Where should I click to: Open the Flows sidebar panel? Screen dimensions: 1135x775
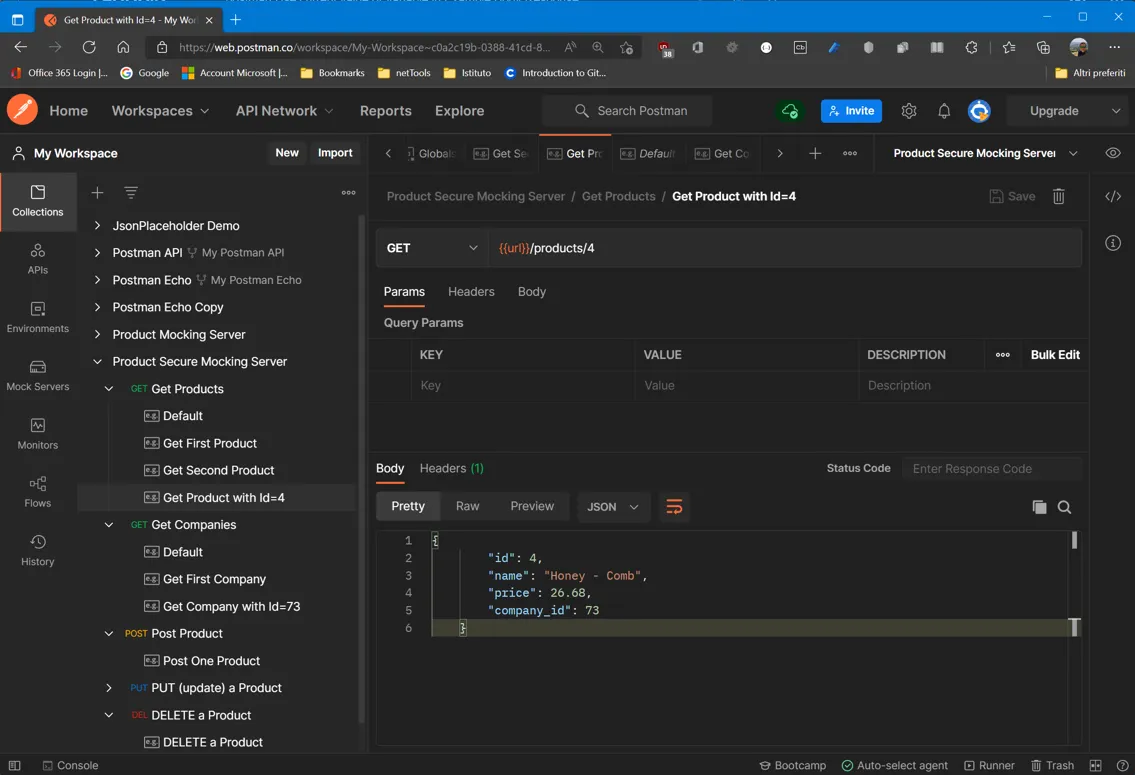[x=38, y=492]
